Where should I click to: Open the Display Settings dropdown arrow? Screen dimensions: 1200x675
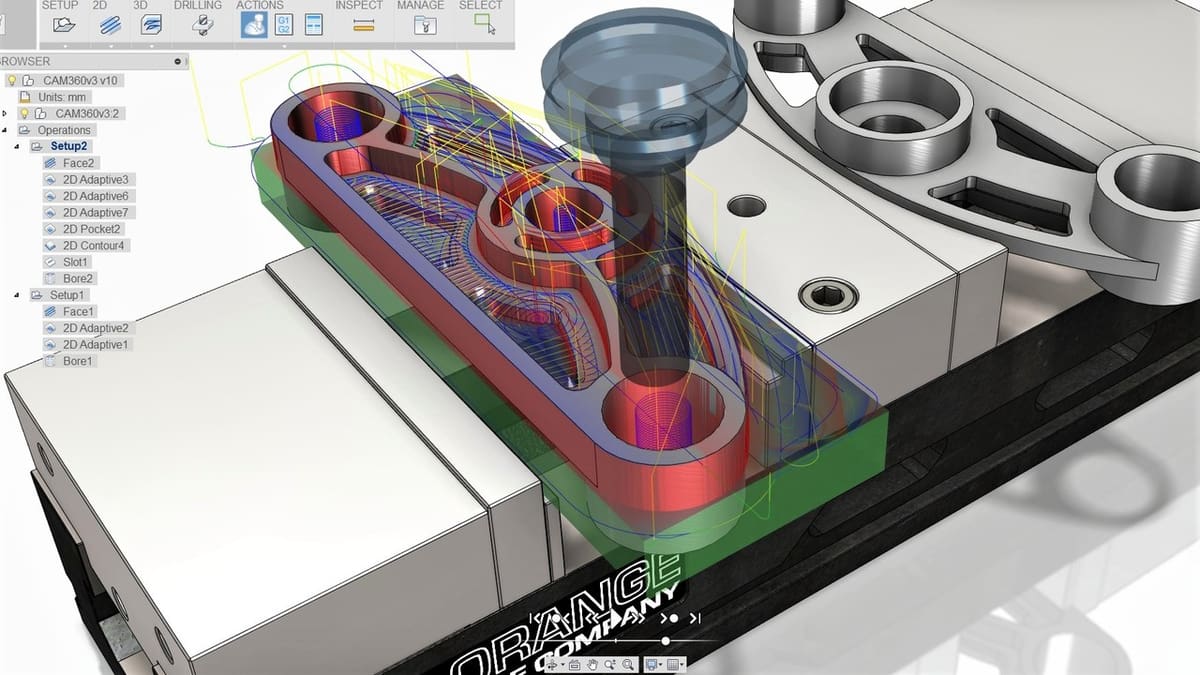(x=661, y=665)
